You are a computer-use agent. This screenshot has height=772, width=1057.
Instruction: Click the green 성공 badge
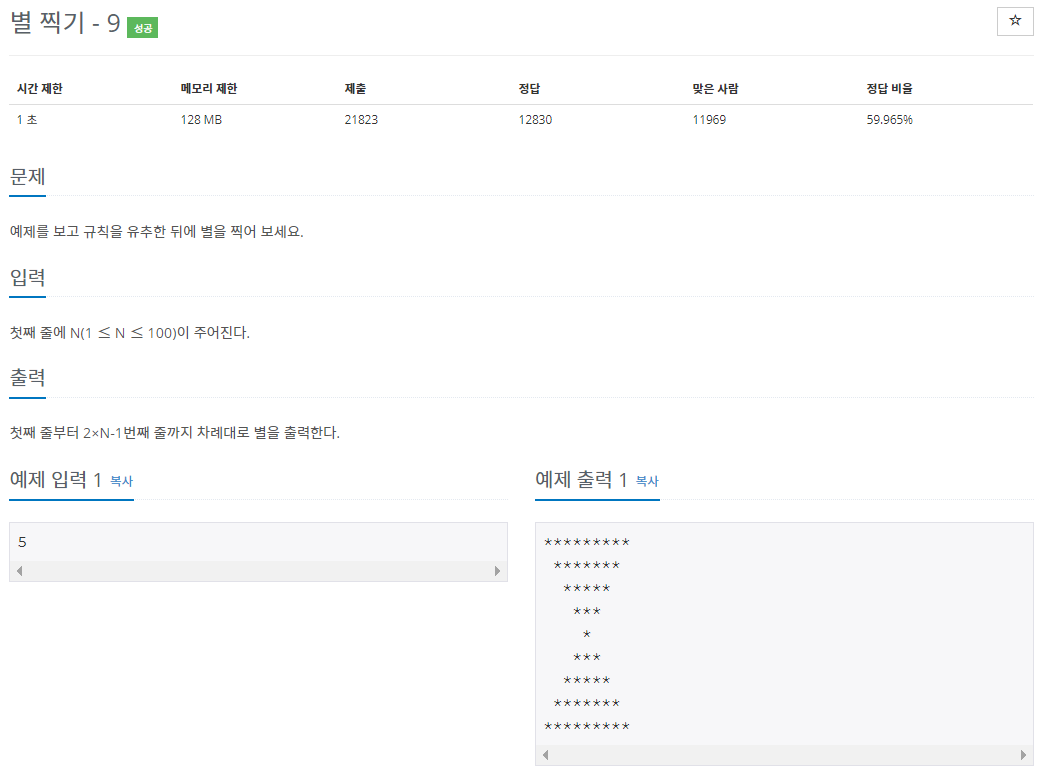click(x=142, y=28)
